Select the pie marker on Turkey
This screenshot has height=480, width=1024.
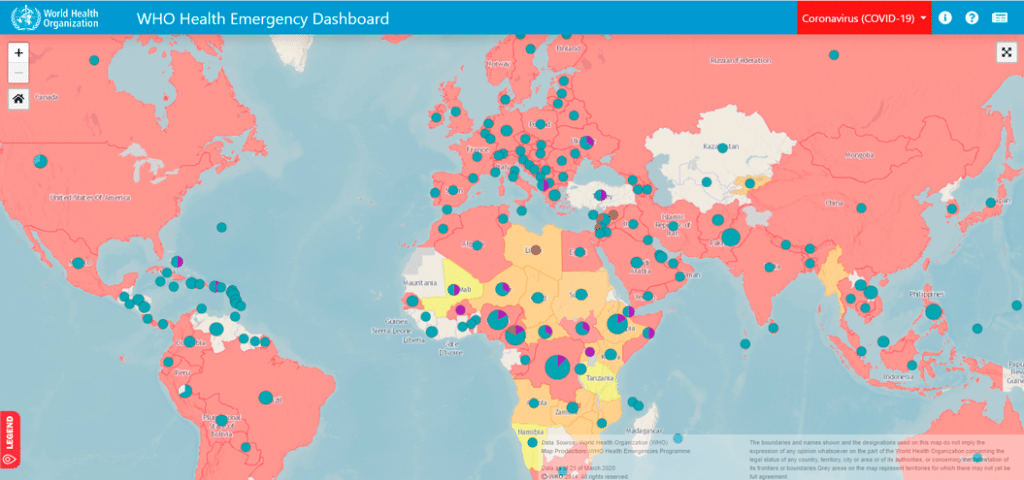pos(600,195)
